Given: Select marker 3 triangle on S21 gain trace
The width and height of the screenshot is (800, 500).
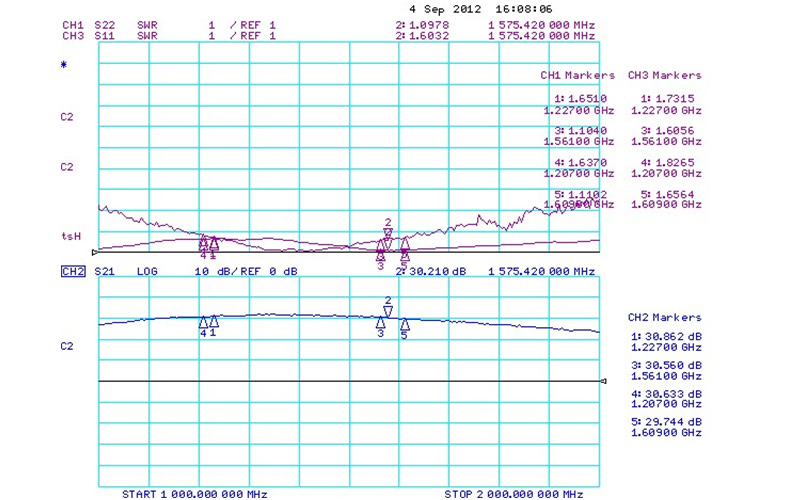Looking at the screenshot, I should tap(380, 322).
